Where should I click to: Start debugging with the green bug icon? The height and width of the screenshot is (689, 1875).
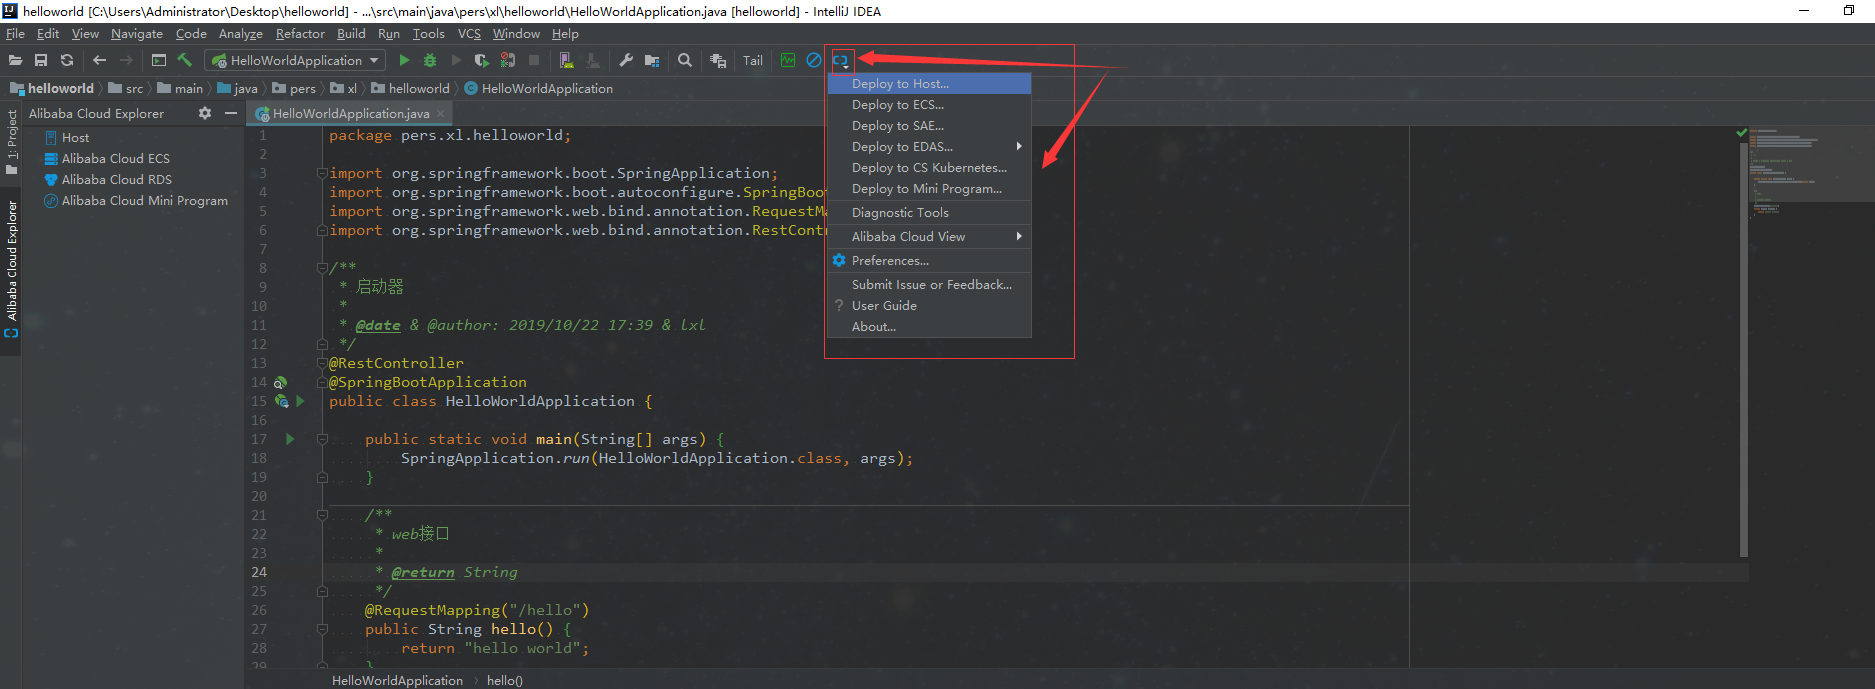[x=430, y=60]
